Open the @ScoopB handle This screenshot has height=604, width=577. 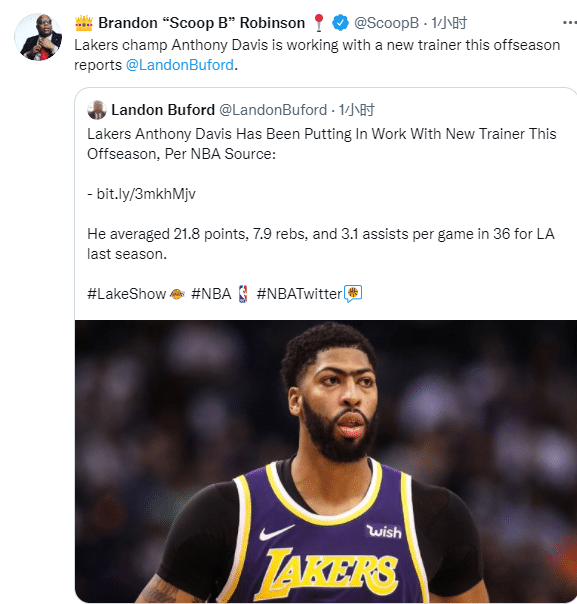coord(386,23)
